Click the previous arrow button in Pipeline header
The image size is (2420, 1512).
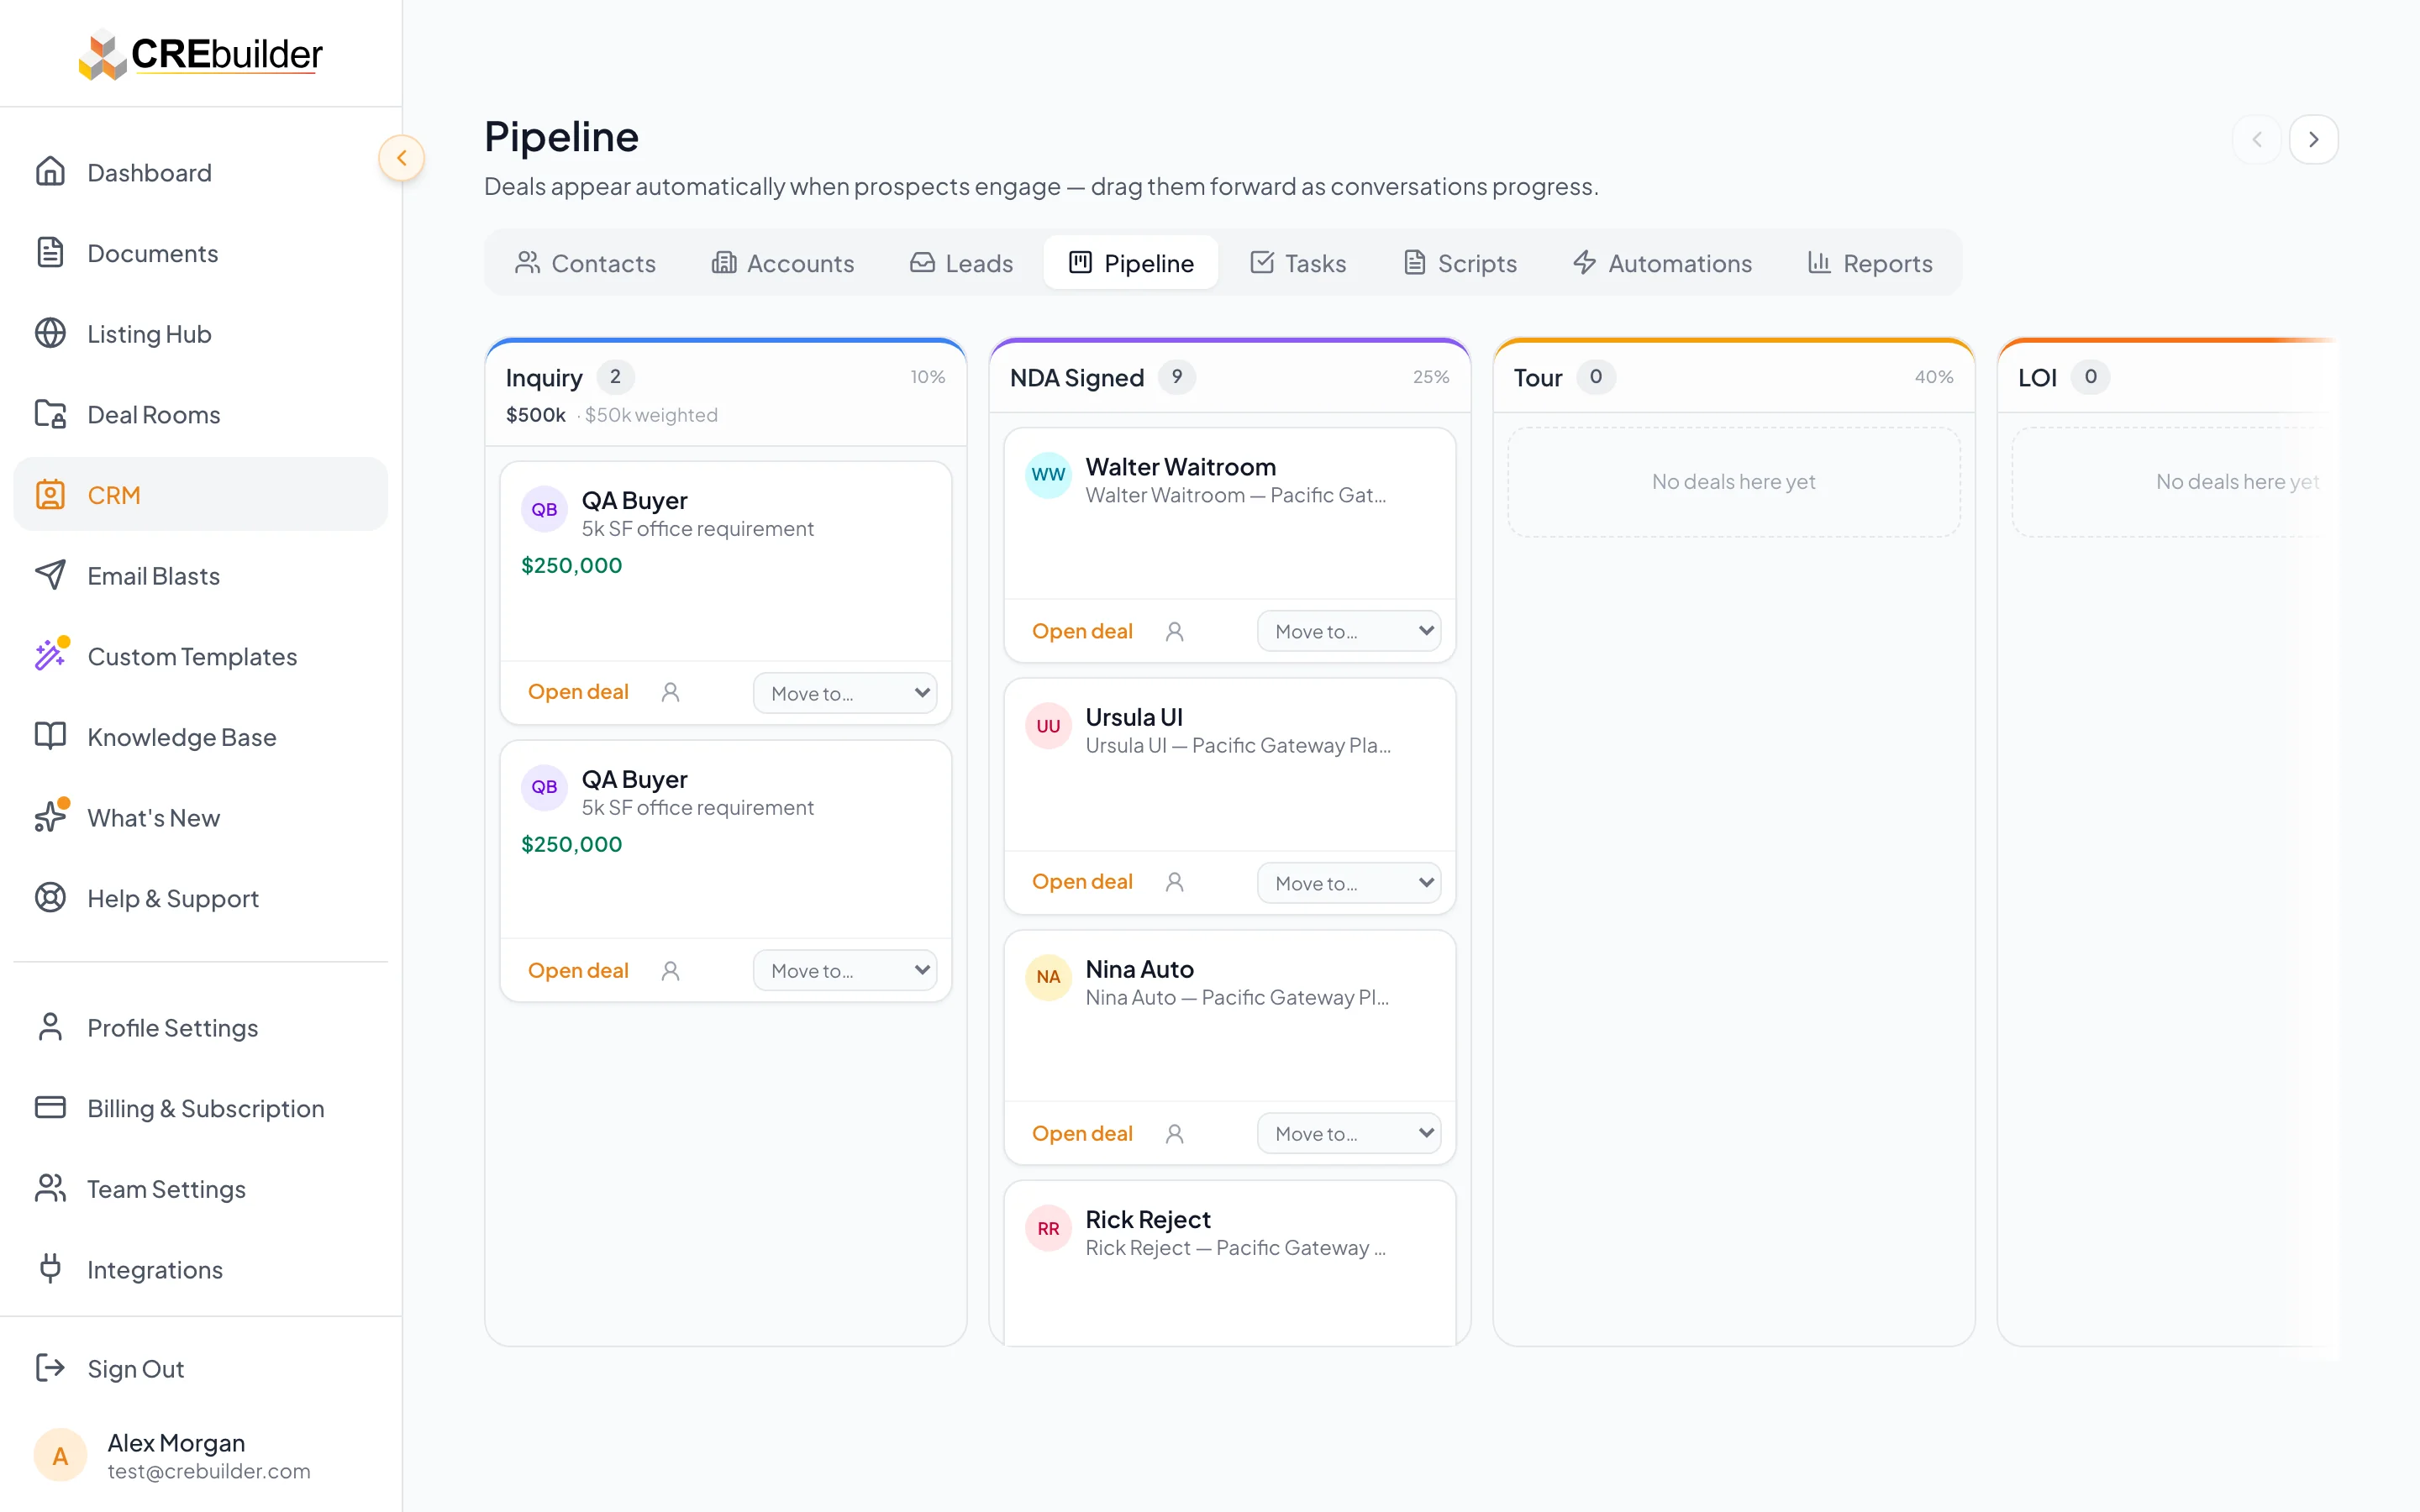(x=2257, y=139)
